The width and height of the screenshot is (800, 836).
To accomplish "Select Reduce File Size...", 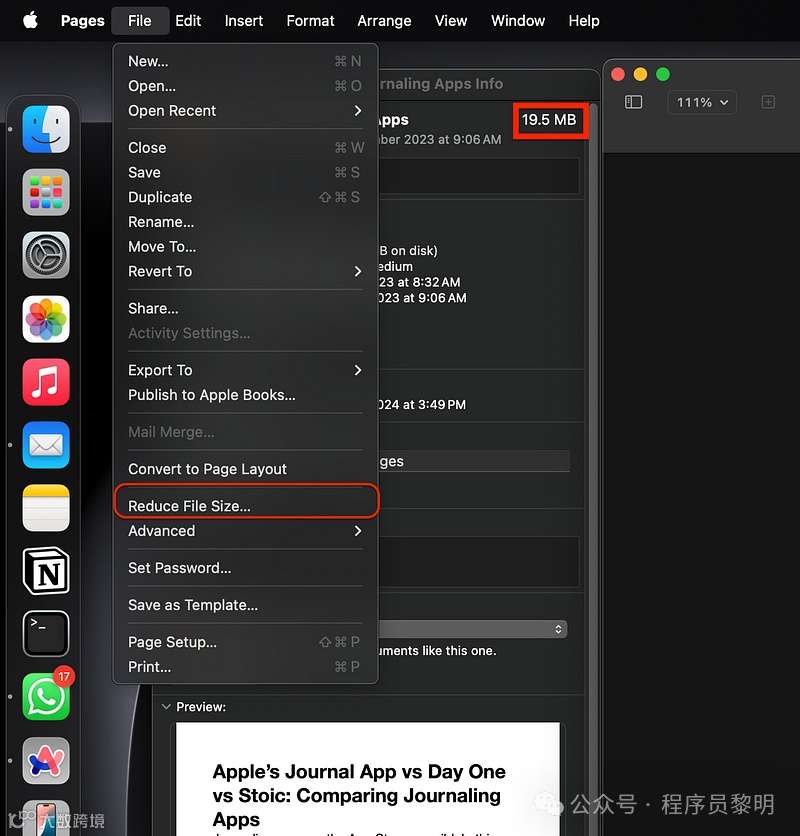I will click(245, 505).
